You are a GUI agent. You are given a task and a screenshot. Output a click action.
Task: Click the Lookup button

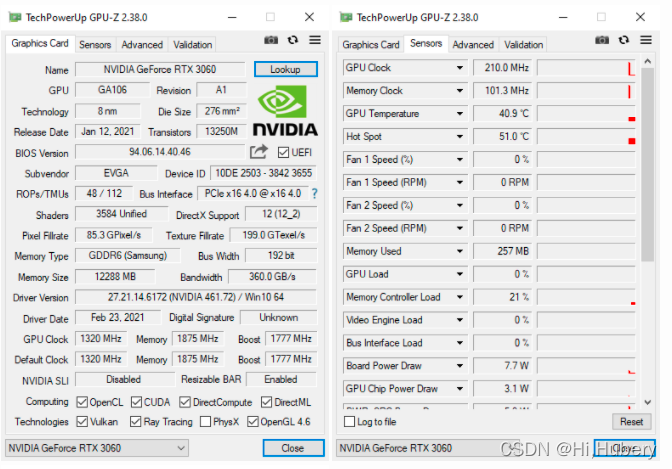point(285,69)
